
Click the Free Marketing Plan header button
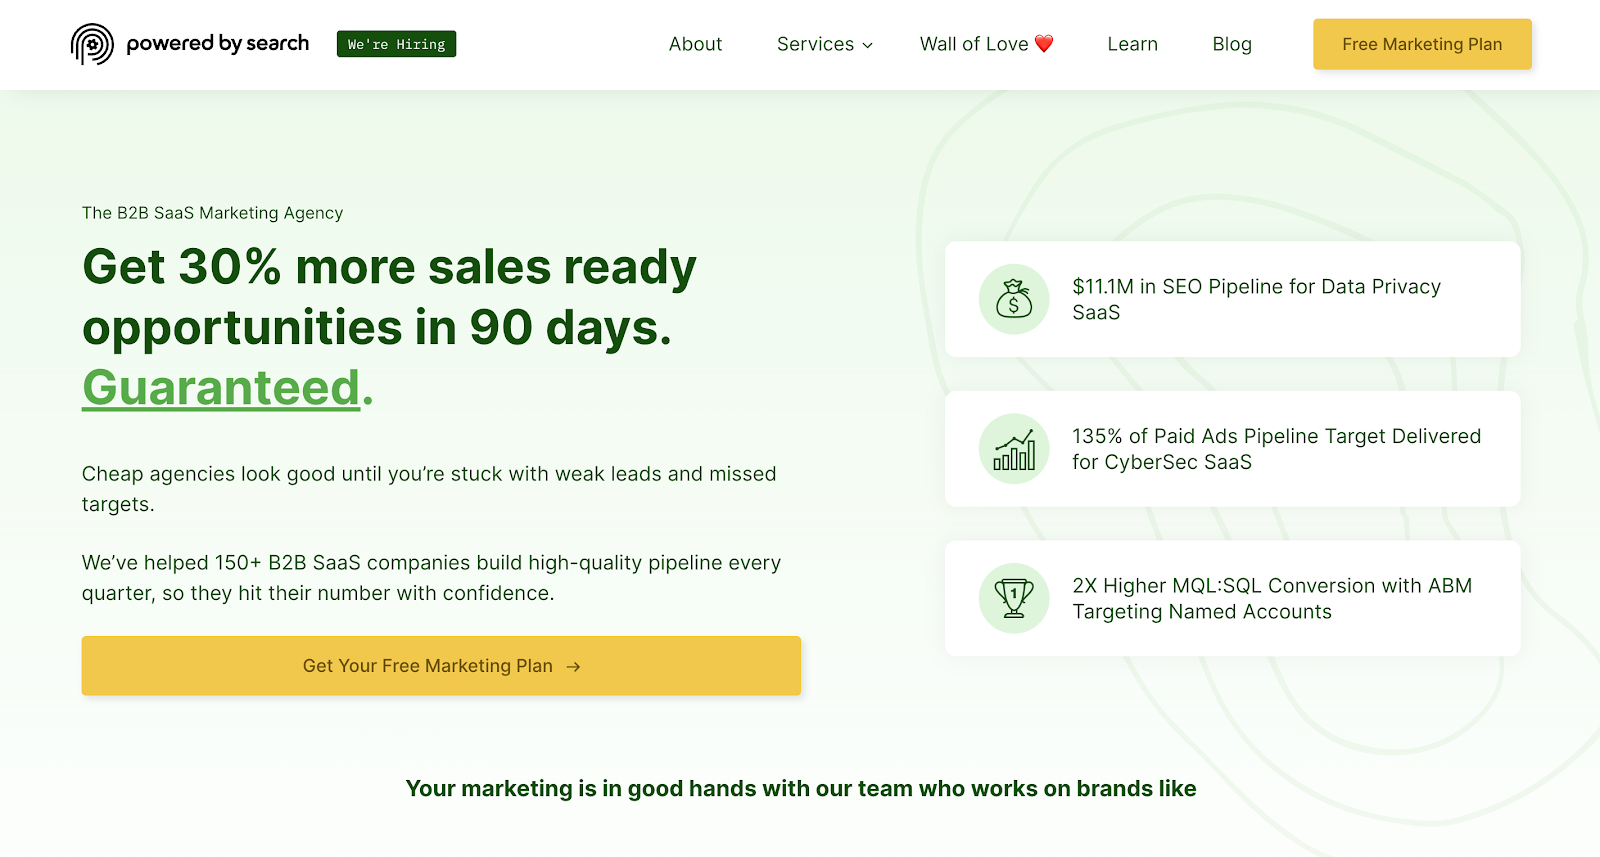(x=1422, y=44)
